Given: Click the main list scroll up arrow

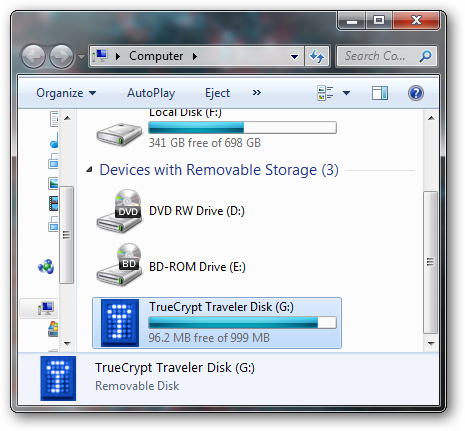Looking at the screenshot, I should coord(431,118).
